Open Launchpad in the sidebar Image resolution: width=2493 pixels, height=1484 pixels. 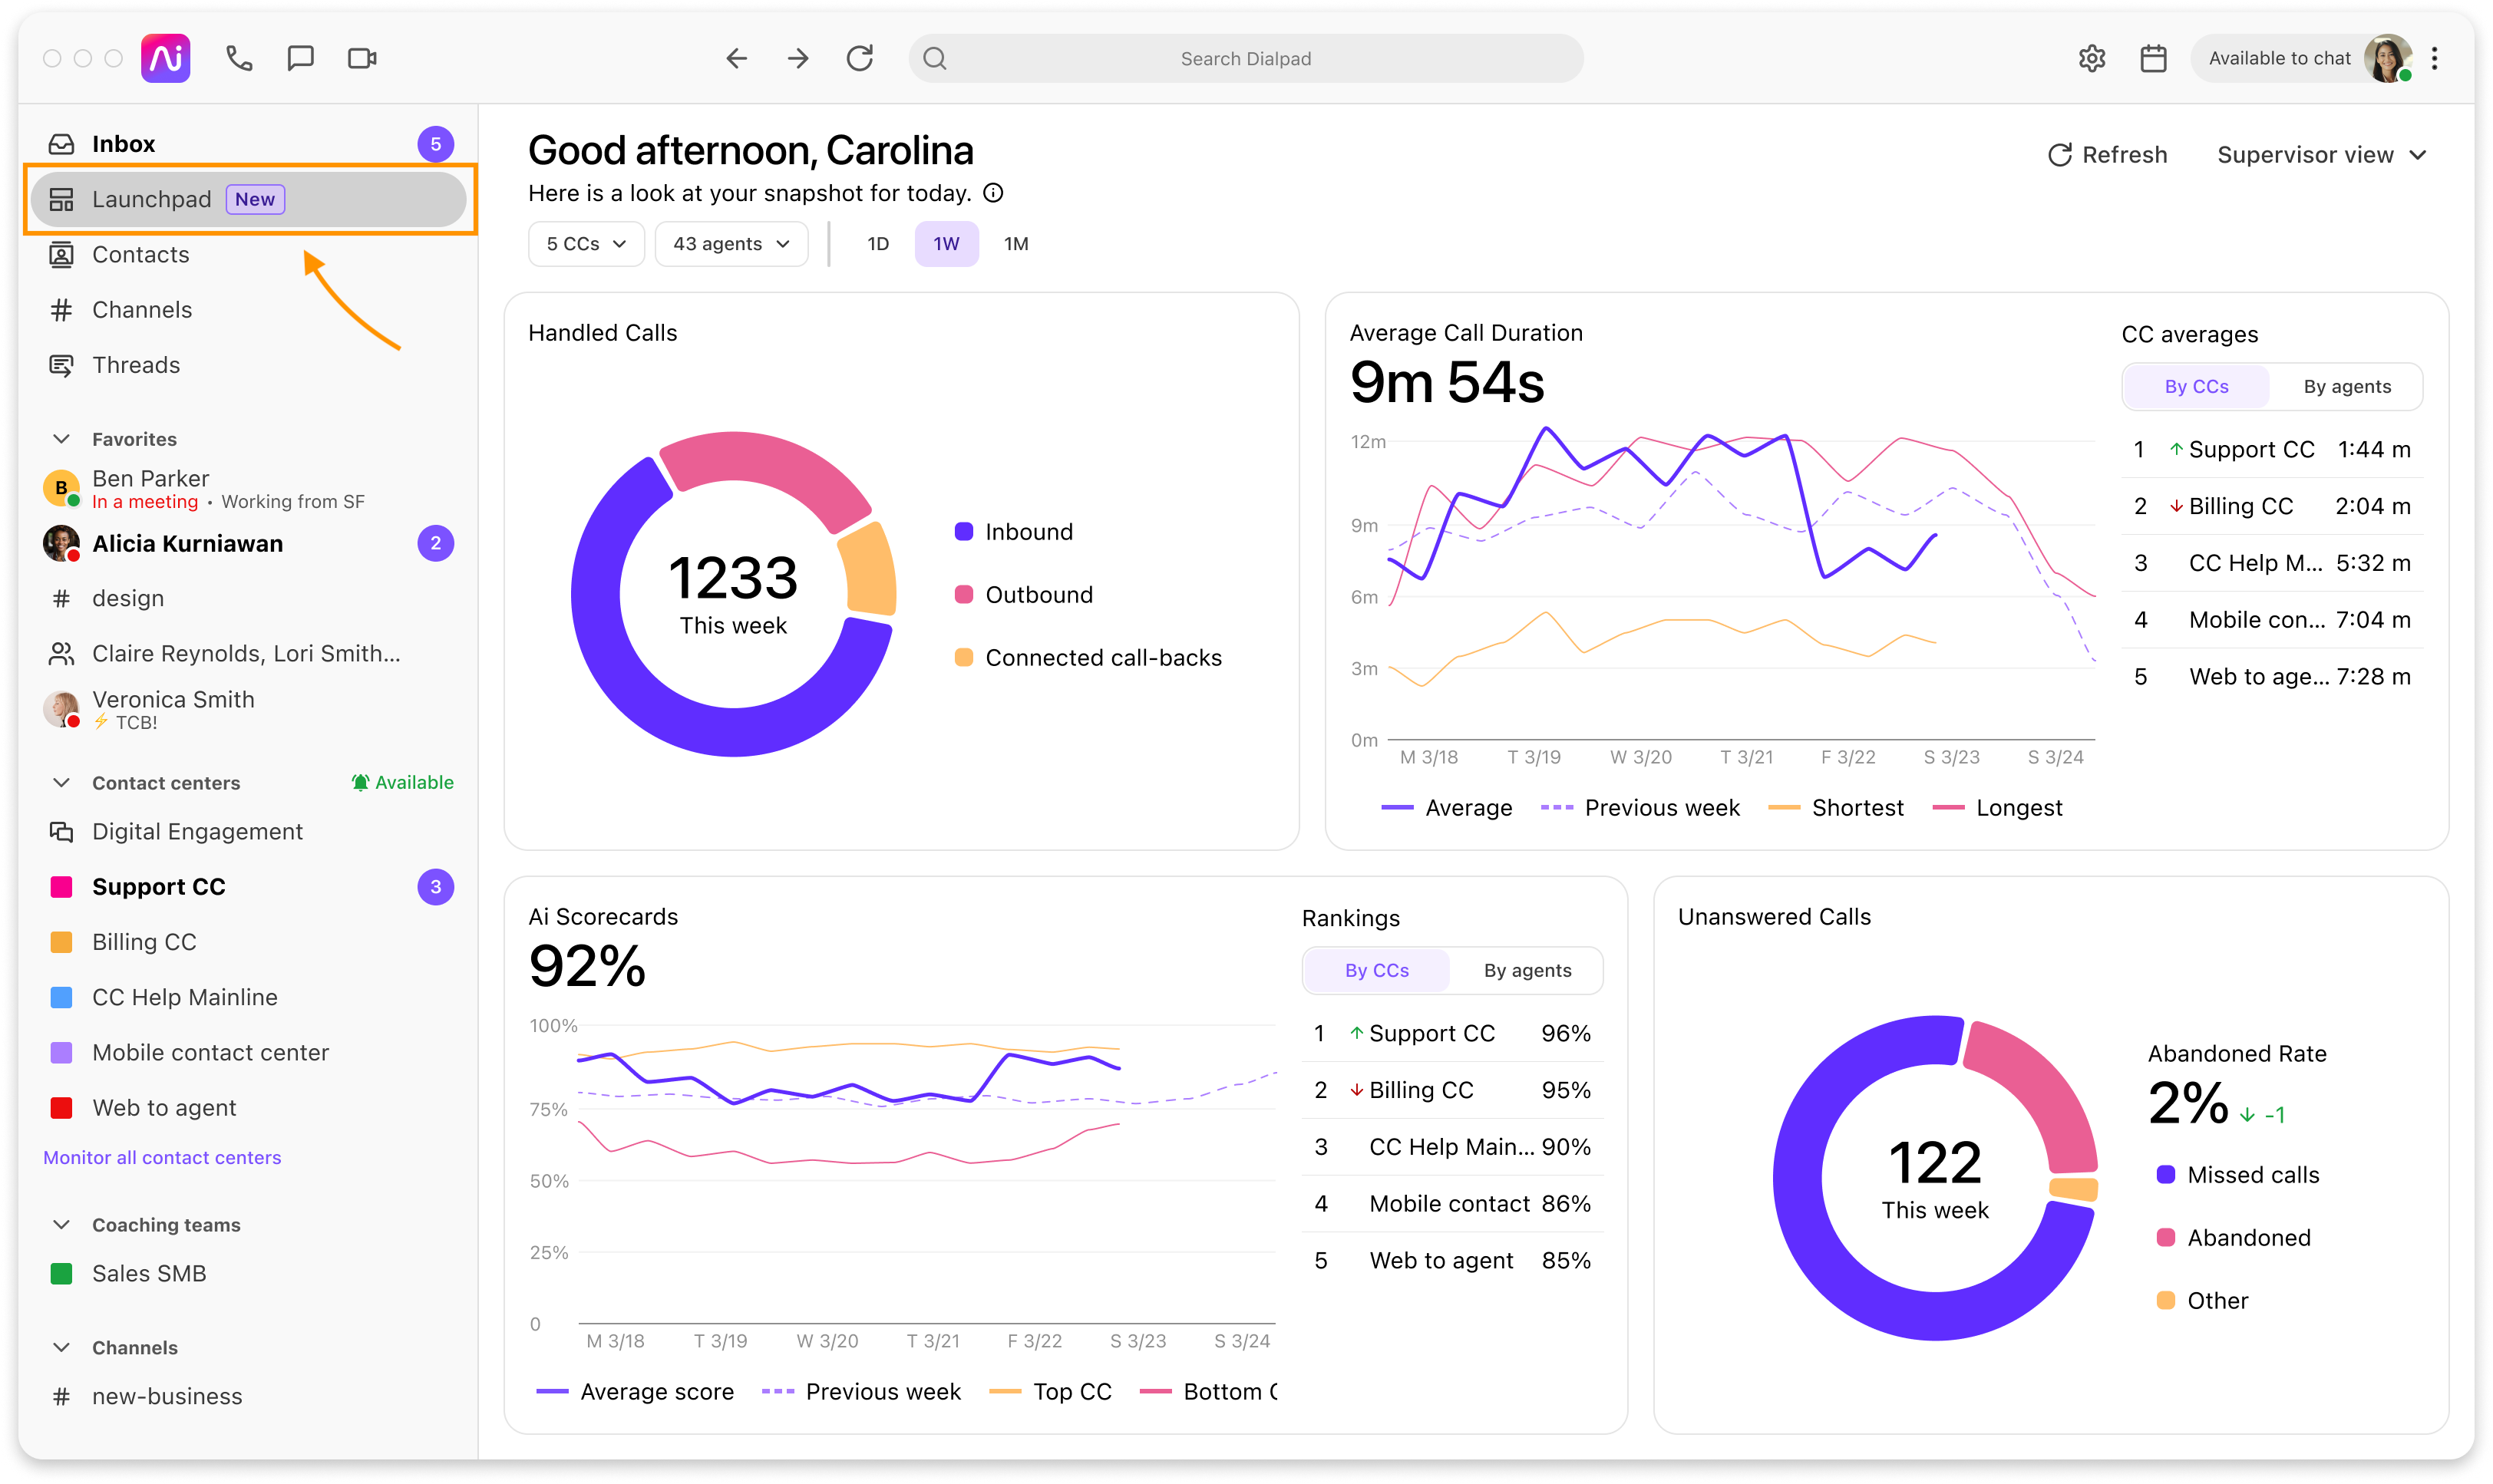click(x=249, y=199)
